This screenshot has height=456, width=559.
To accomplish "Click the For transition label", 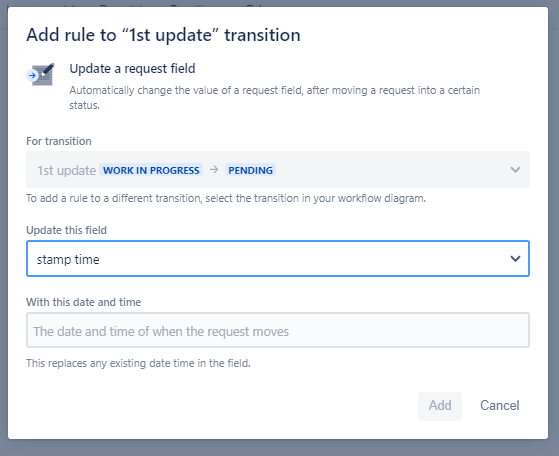I will 59,141.
